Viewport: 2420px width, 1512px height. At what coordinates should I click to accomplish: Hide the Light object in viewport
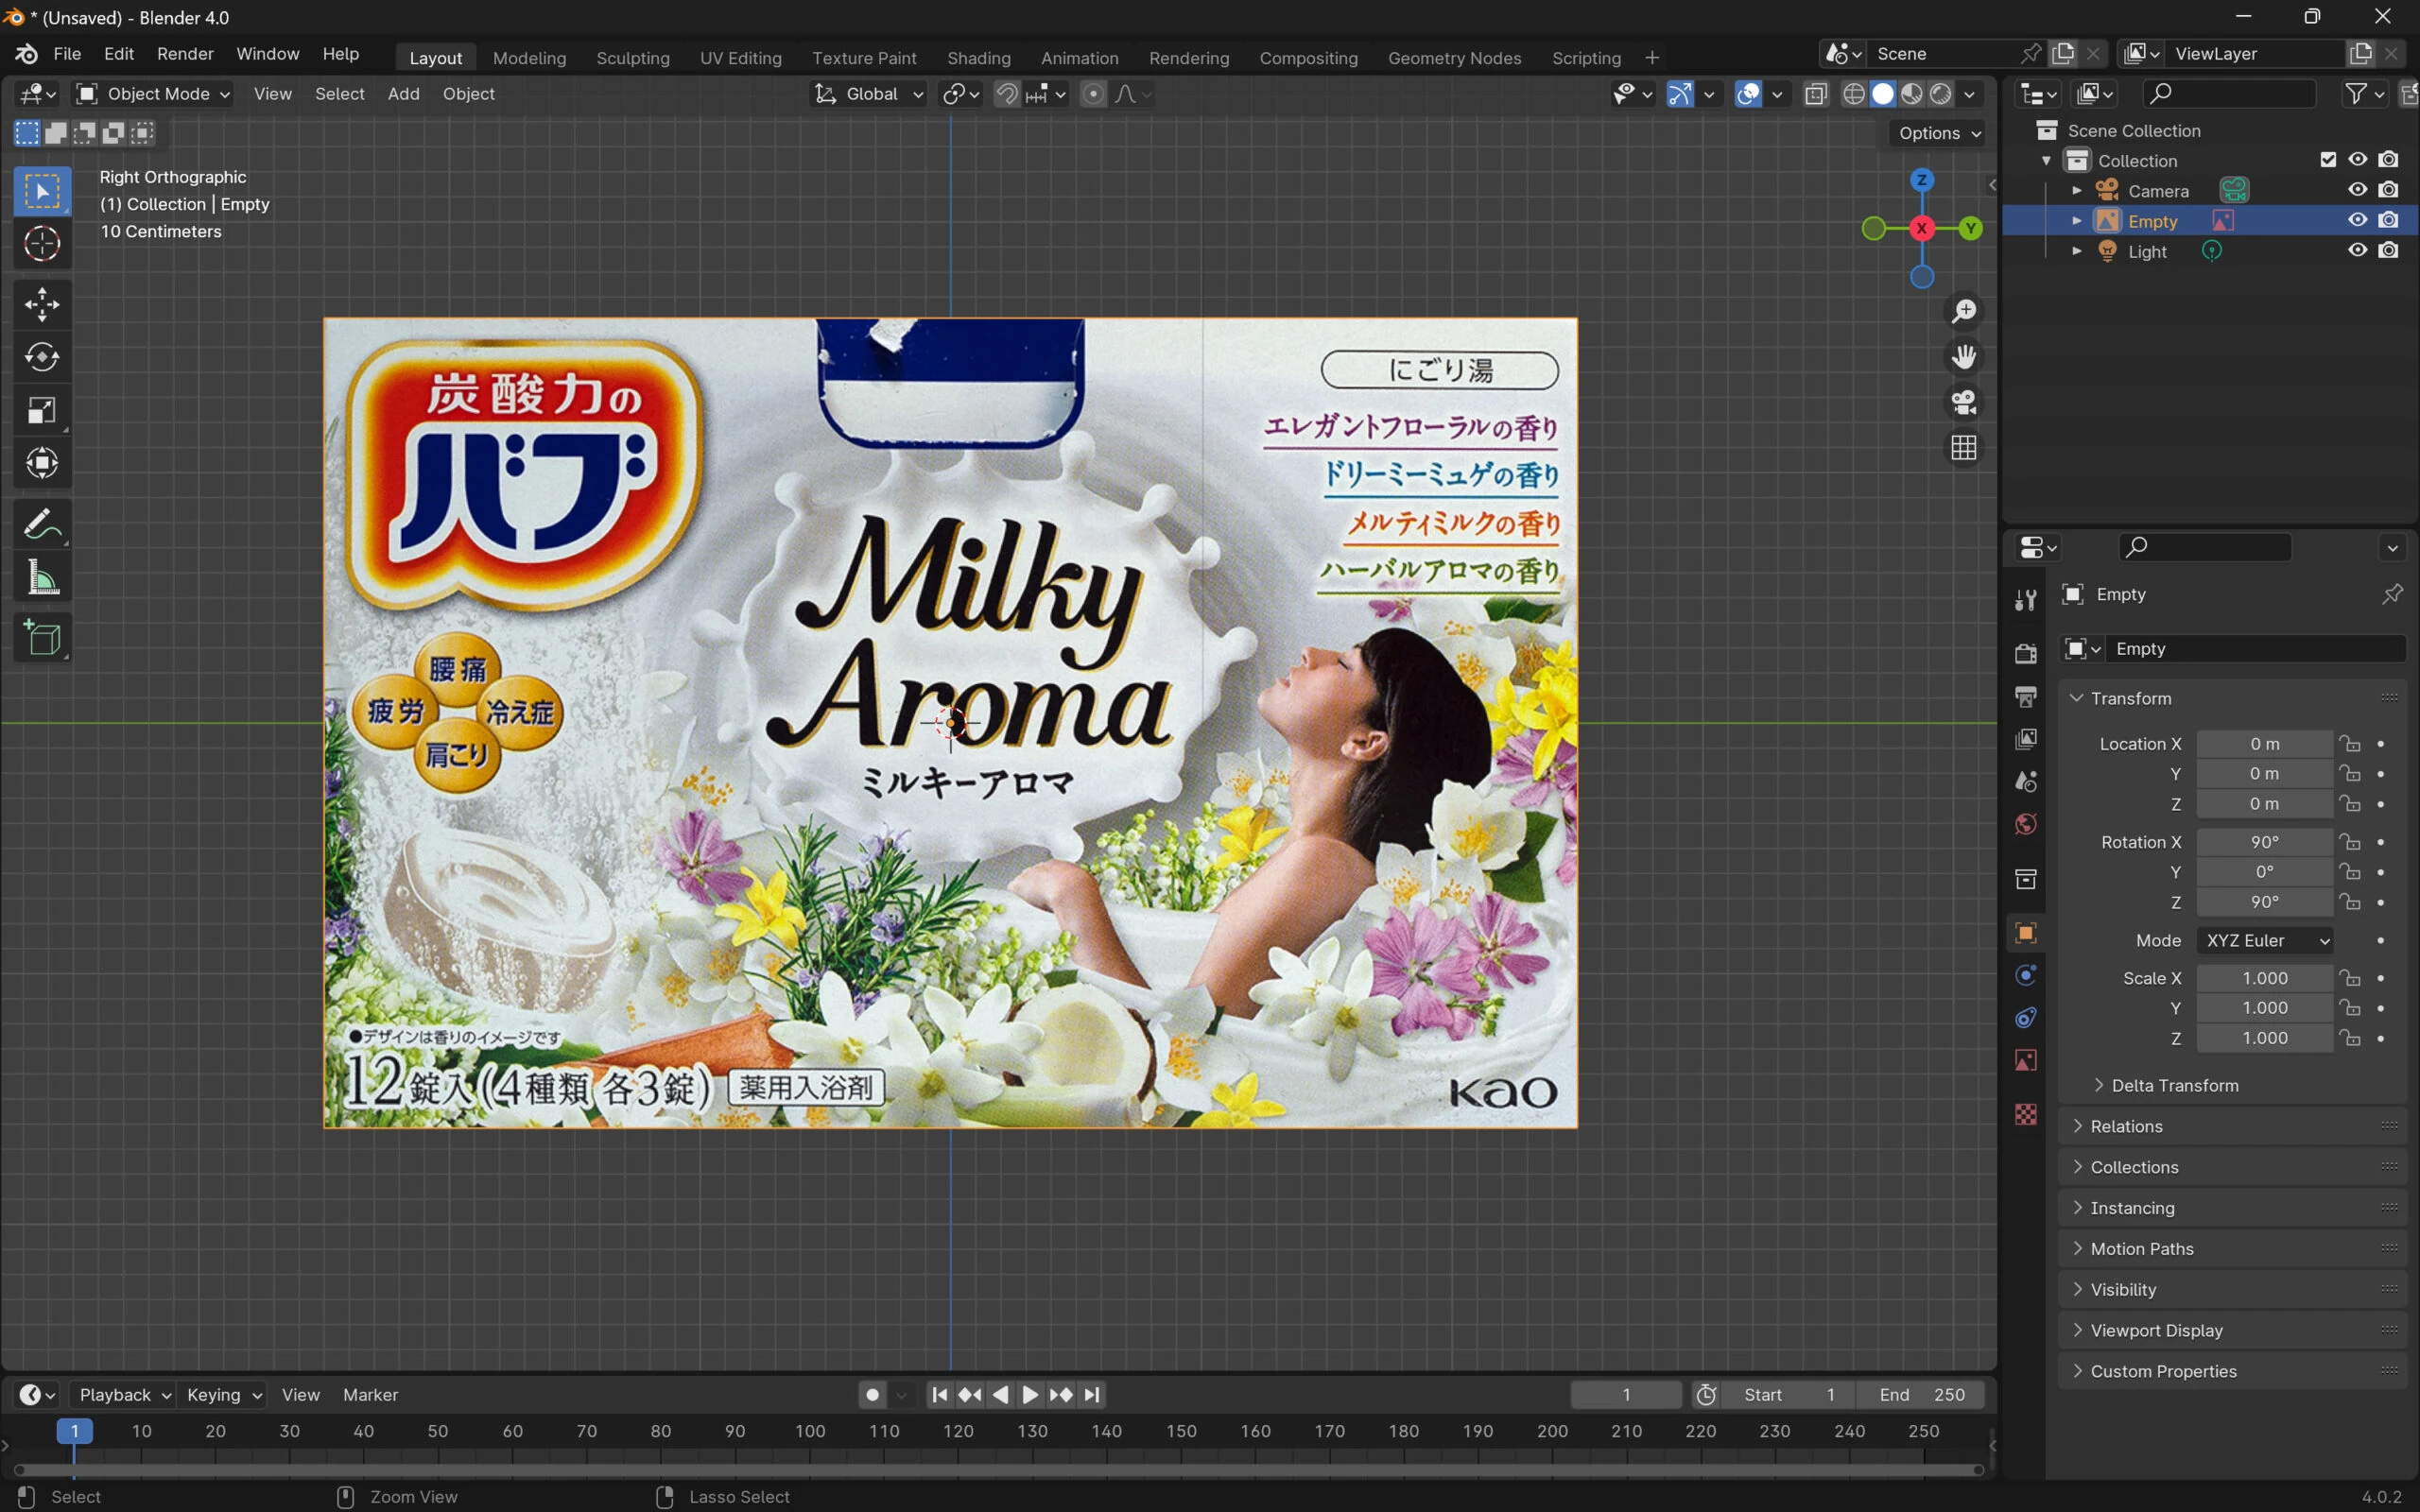(2357, 250)
